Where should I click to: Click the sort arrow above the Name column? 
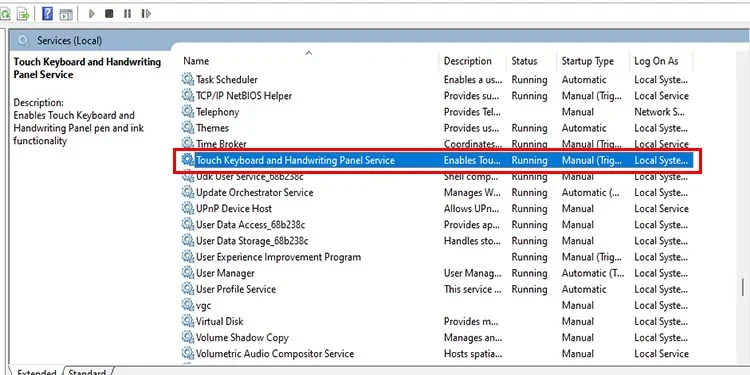(309, 53)
